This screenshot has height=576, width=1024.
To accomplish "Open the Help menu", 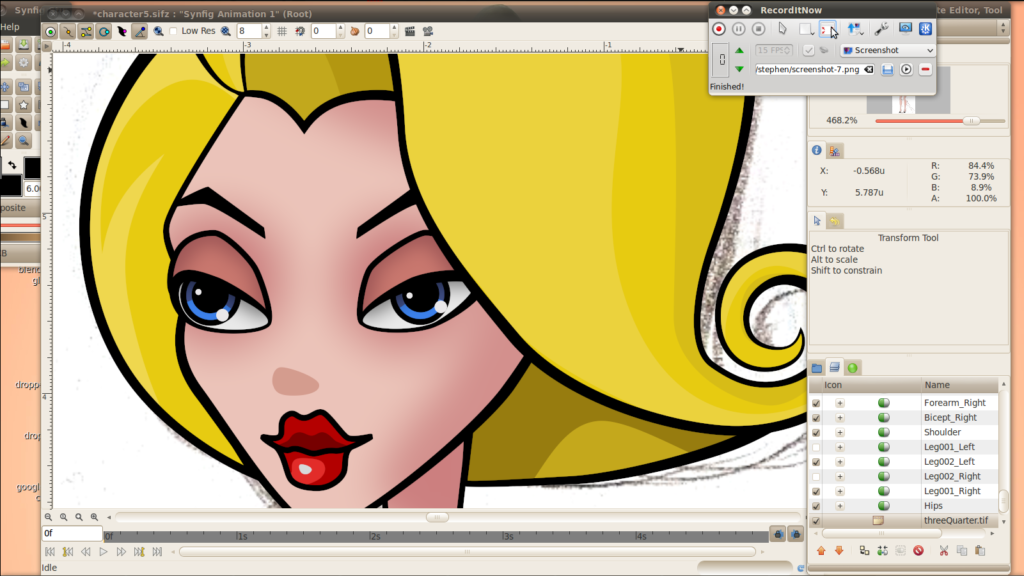I will click(x=10, y=27).
